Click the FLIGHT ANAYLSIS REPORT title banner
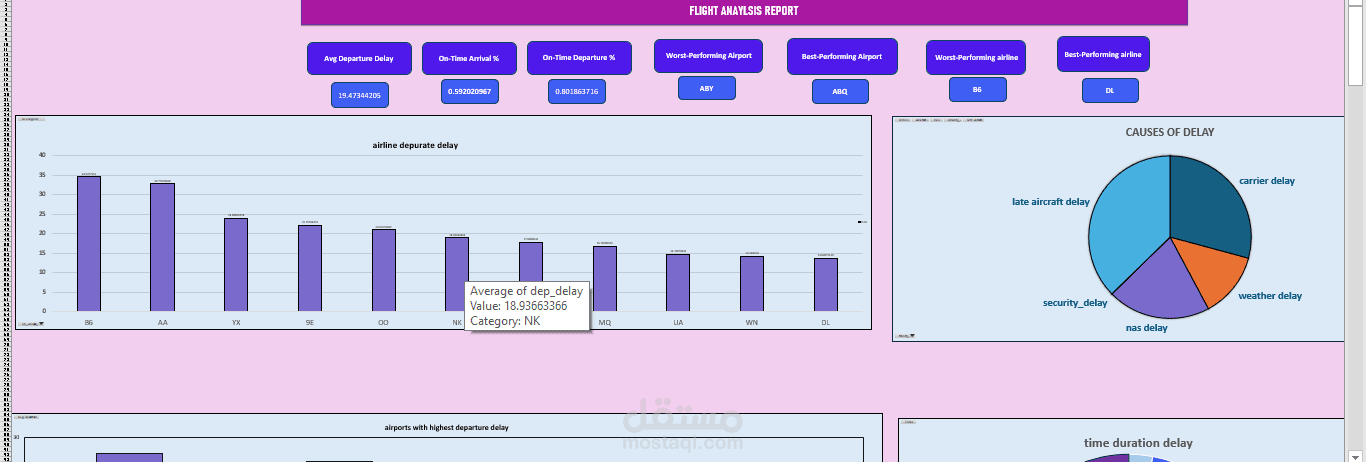 click(x=744, y=12)
